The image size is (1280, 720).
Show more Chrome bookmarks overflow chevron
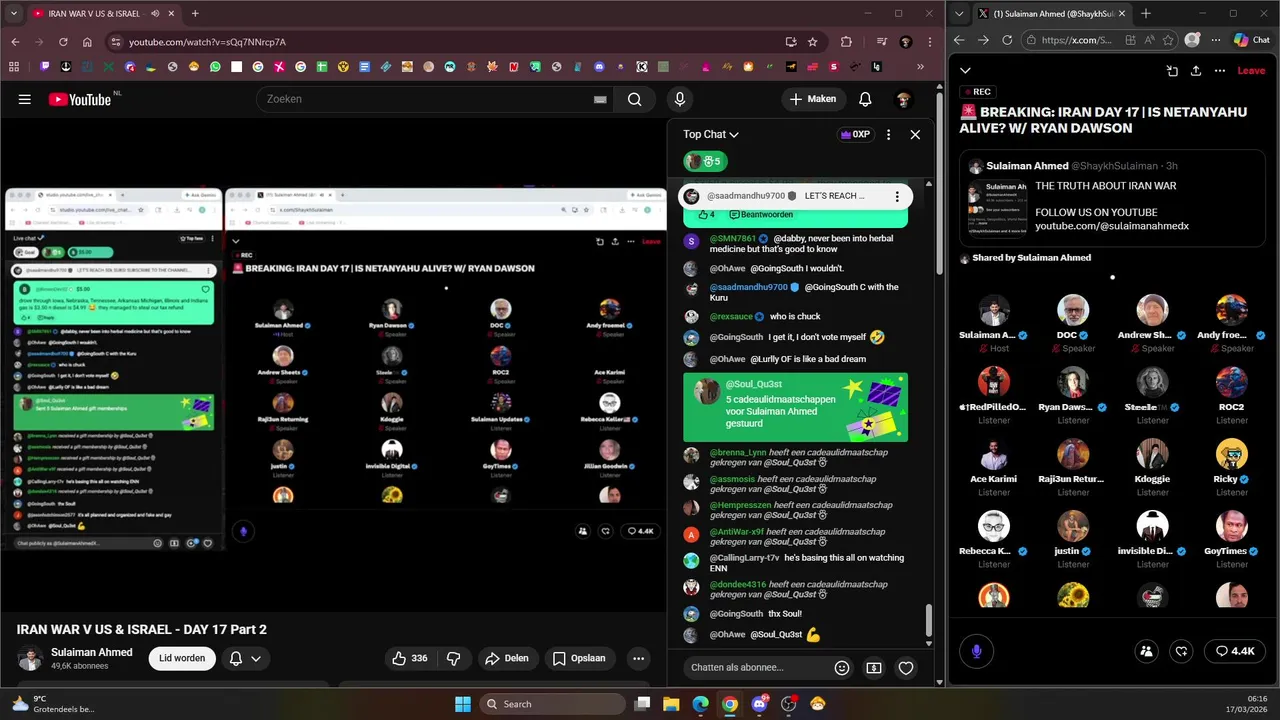(921, 67)
